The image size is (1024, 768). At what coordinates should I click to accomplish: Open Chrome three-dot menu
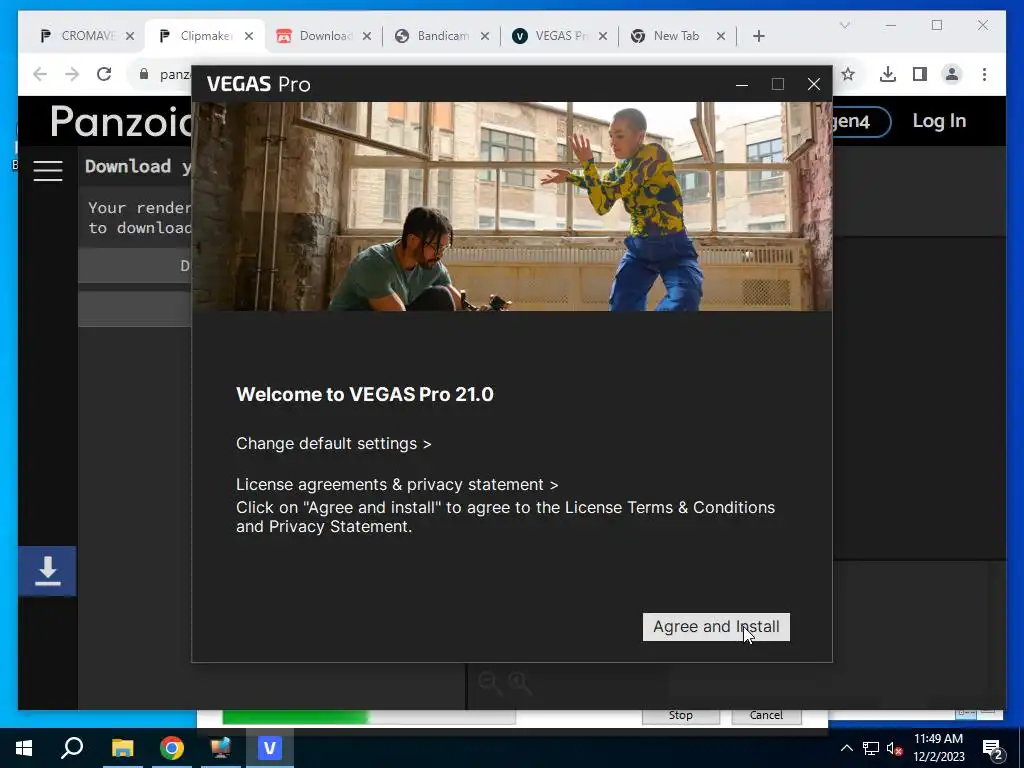point(984,74)
